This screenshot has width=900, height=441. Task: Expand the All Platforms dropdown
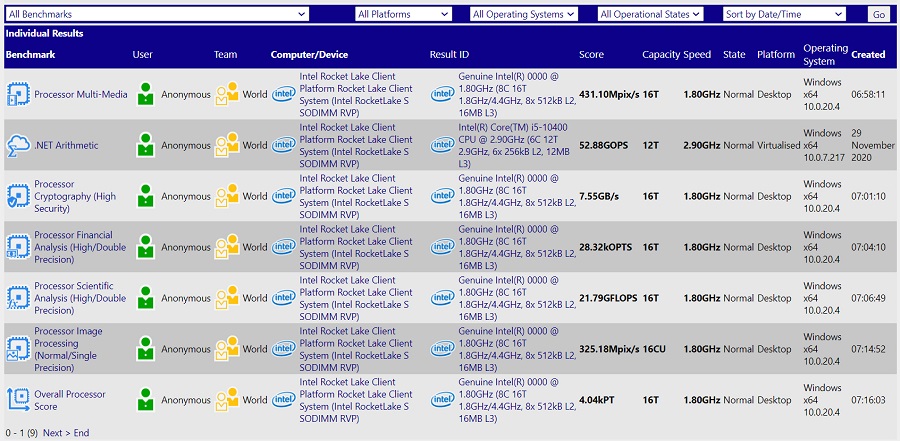(x=403, y=14)
